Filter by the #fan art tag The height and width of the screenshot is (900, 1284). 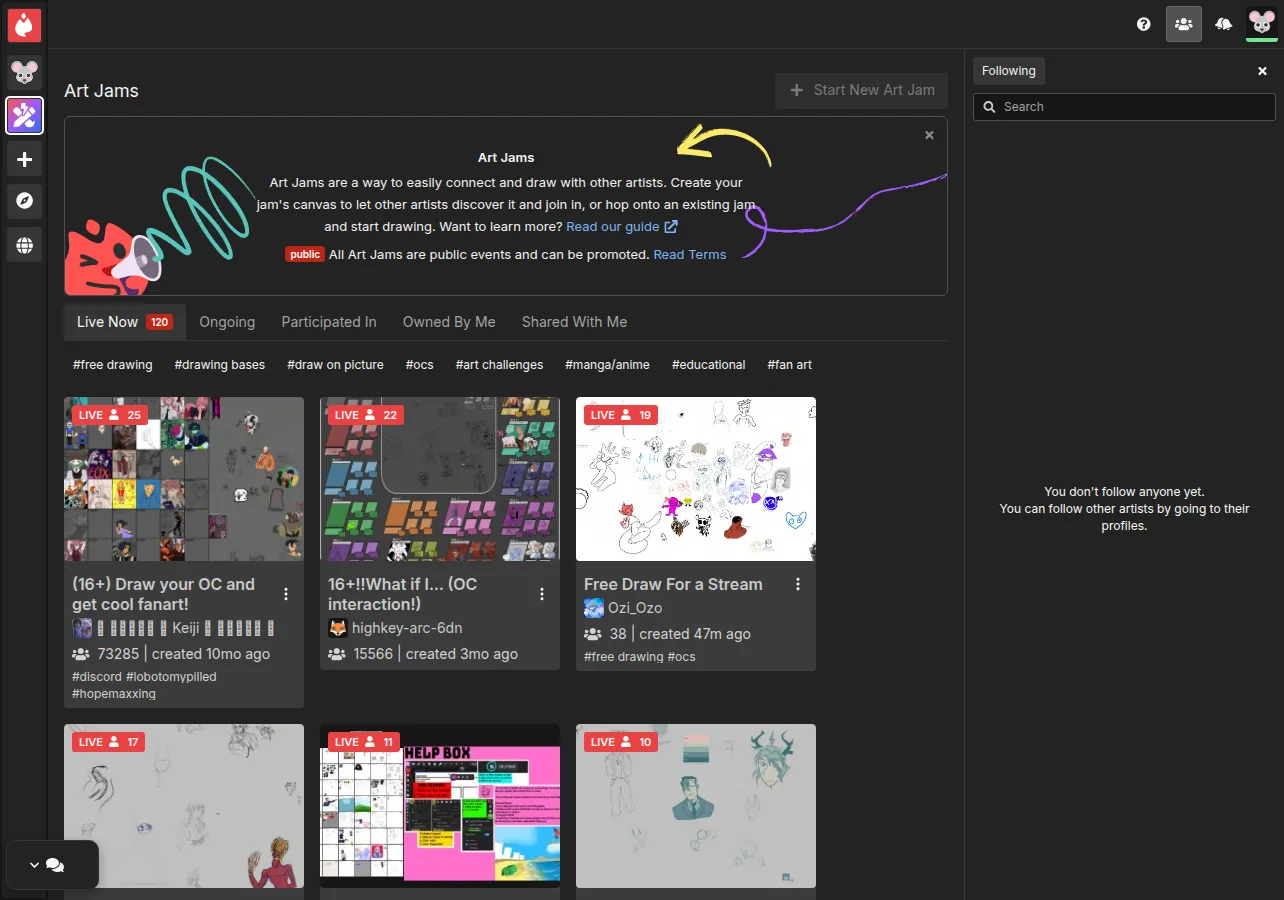[789, 365]
